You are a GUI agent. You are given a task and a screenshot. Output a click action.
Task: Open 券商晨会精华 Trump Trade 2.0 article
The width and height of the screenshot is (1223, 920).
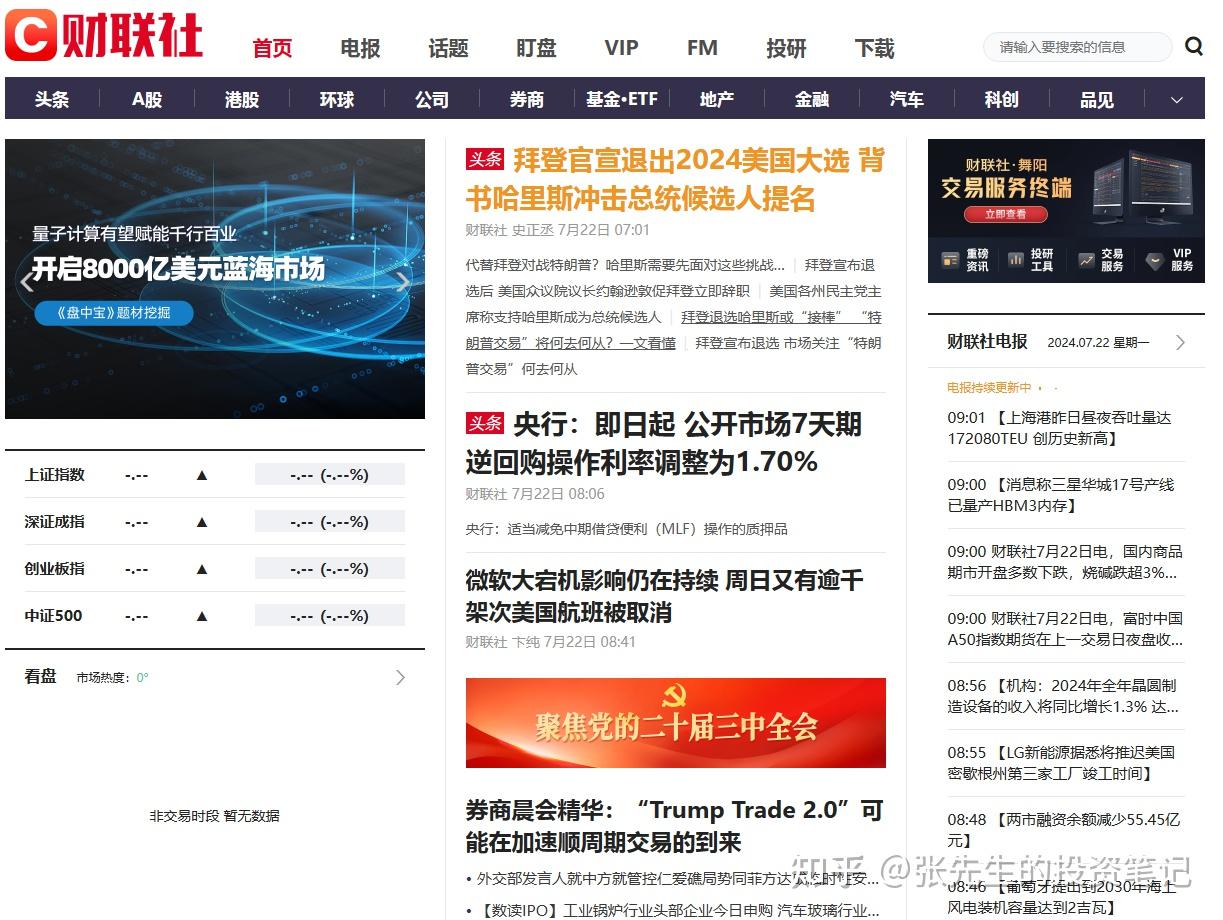(675, 826)
